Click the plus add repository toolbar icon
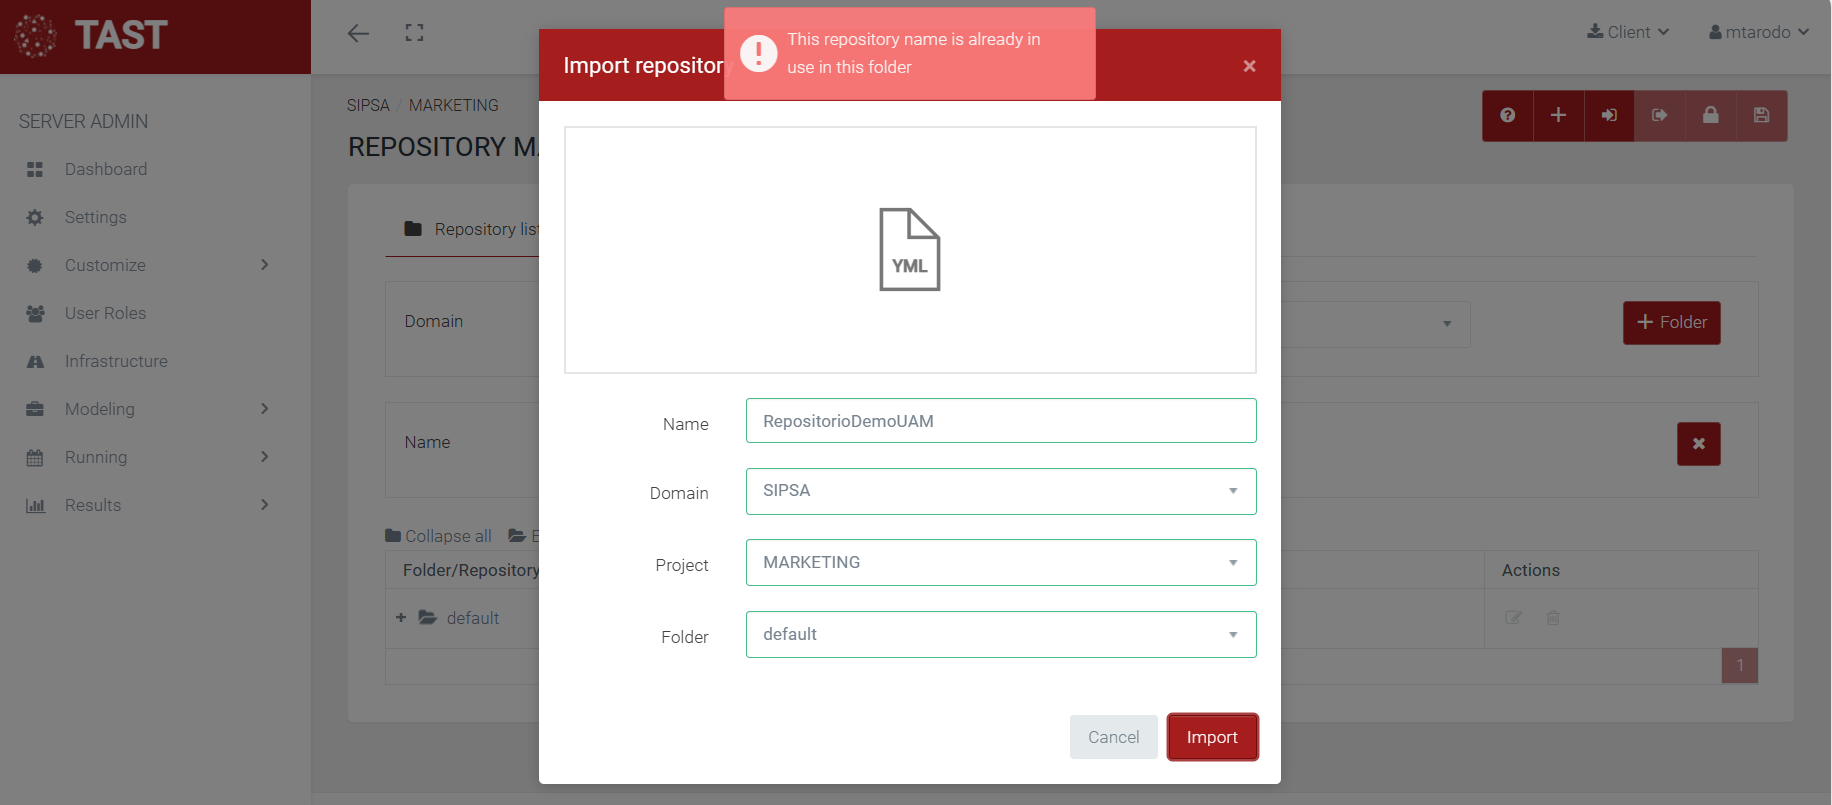The image size is (1832, 805). tap(1558, 116)
